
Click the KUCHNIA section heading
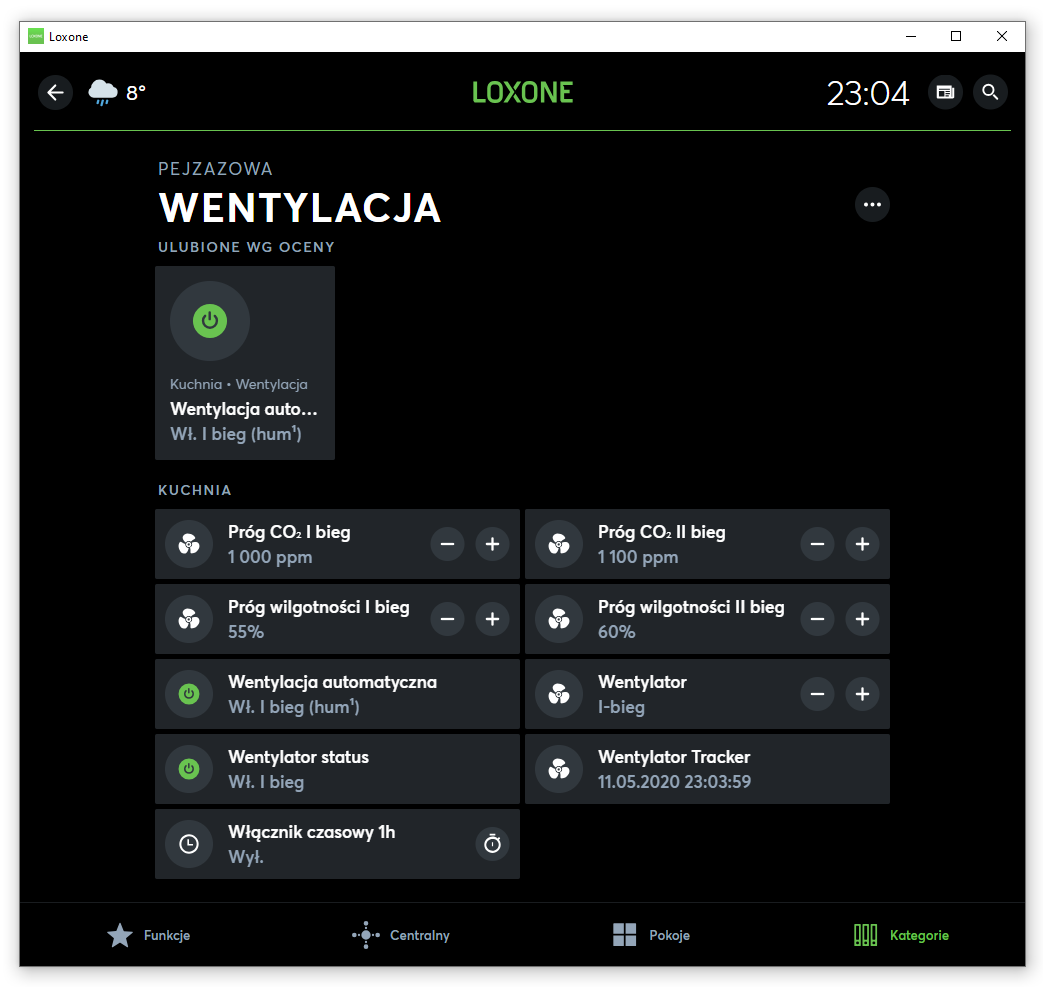[x=194, y=490]
